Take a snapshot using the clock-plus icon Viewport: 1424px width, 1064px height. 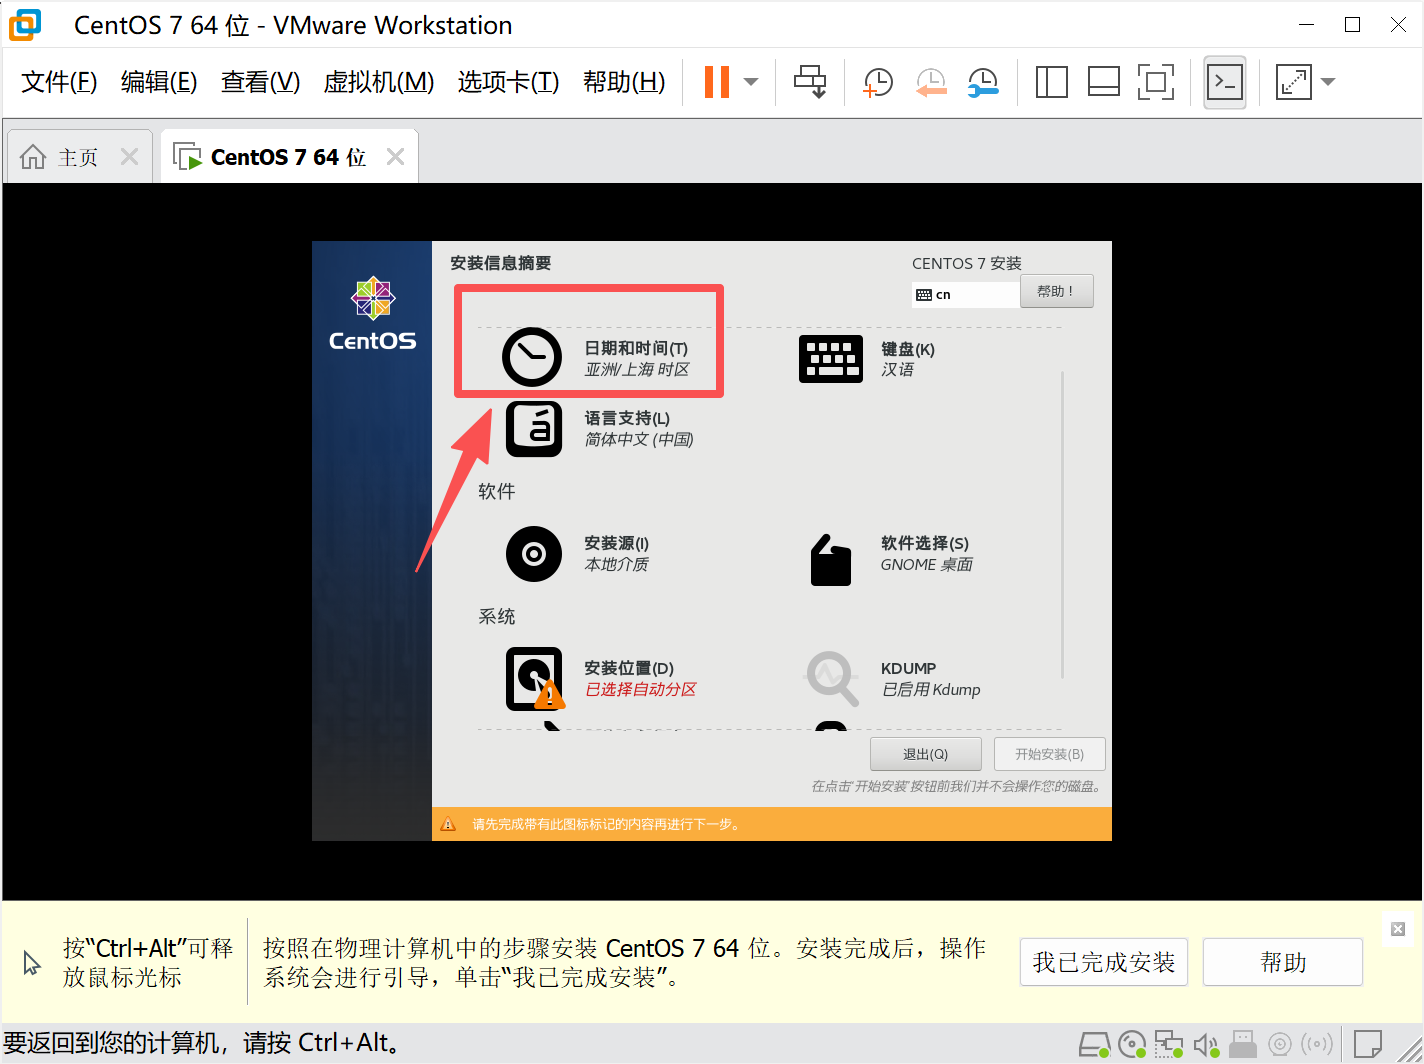pyautogui.click(x=878, y=82)
